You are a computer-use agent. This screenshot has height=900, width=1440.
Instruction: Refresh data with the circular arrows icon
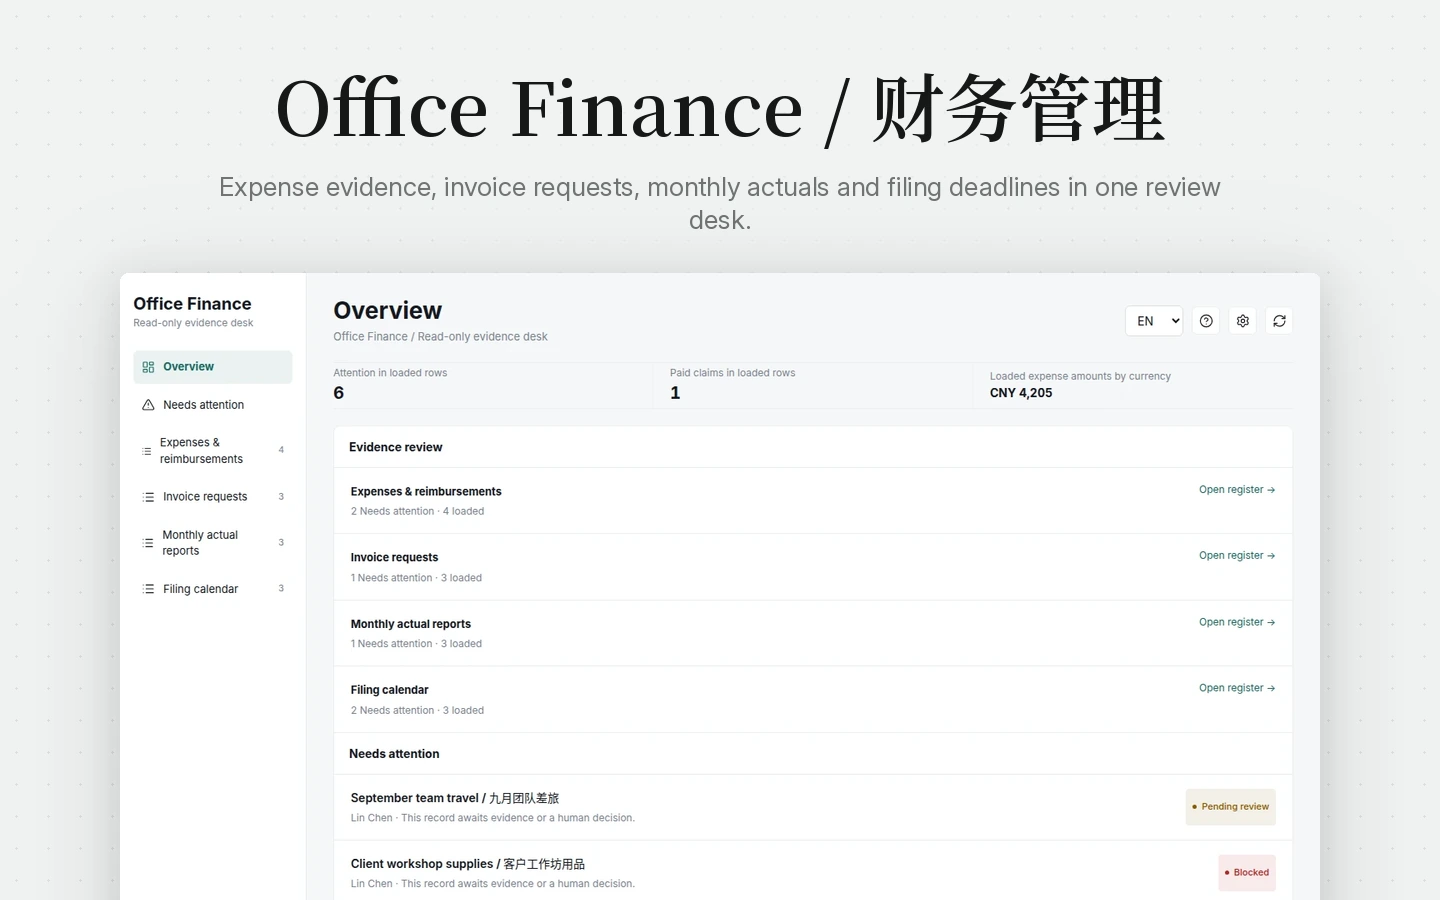pyautogui.click(x=1279, y=321)
